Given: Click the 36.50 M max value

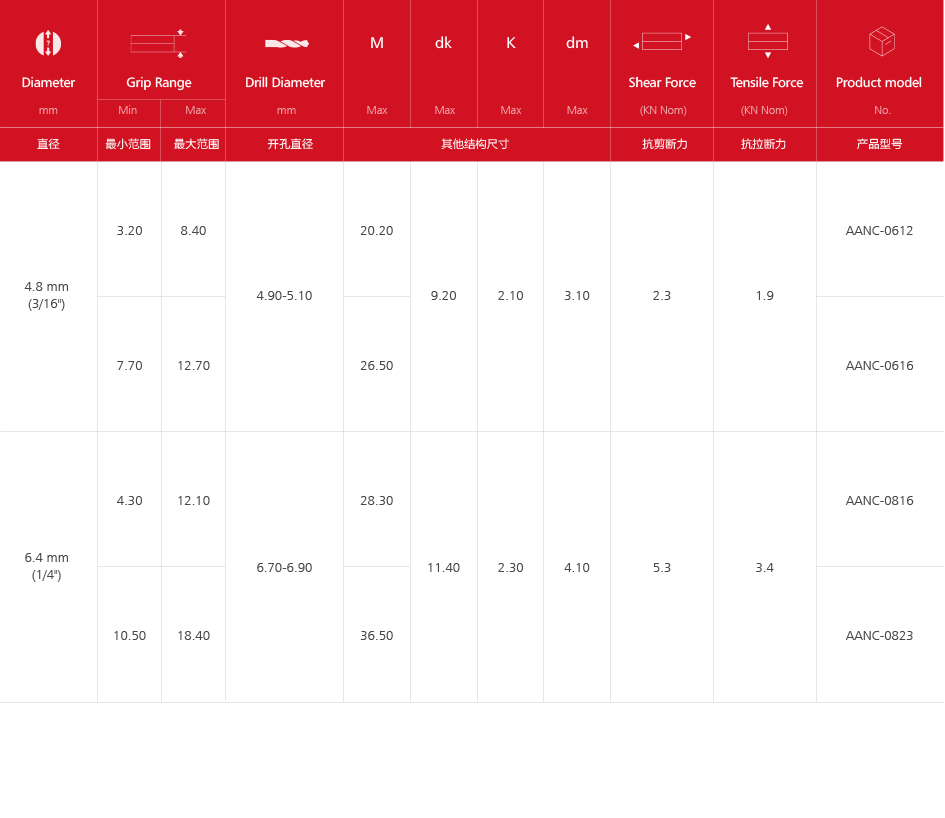Looking at the screenshot, I should pos(376,635).
